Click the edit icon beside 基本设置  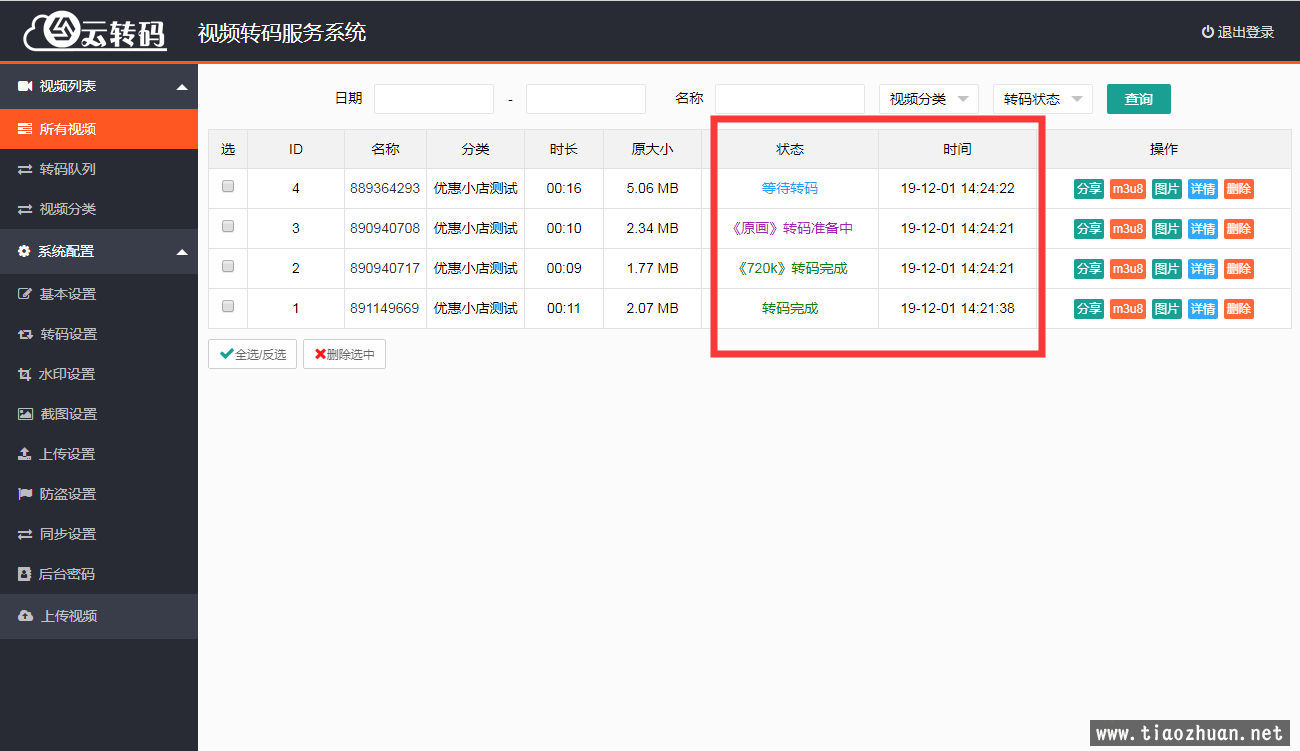[x=25, y=294]
